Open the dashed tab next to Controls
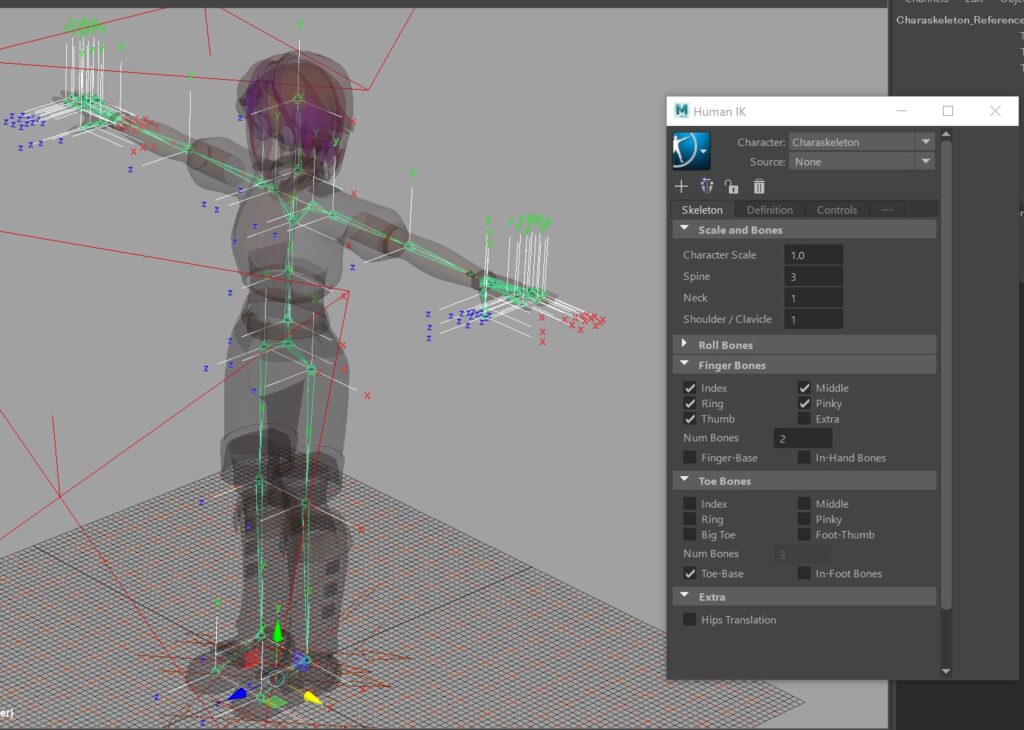 tap(887, 210)
